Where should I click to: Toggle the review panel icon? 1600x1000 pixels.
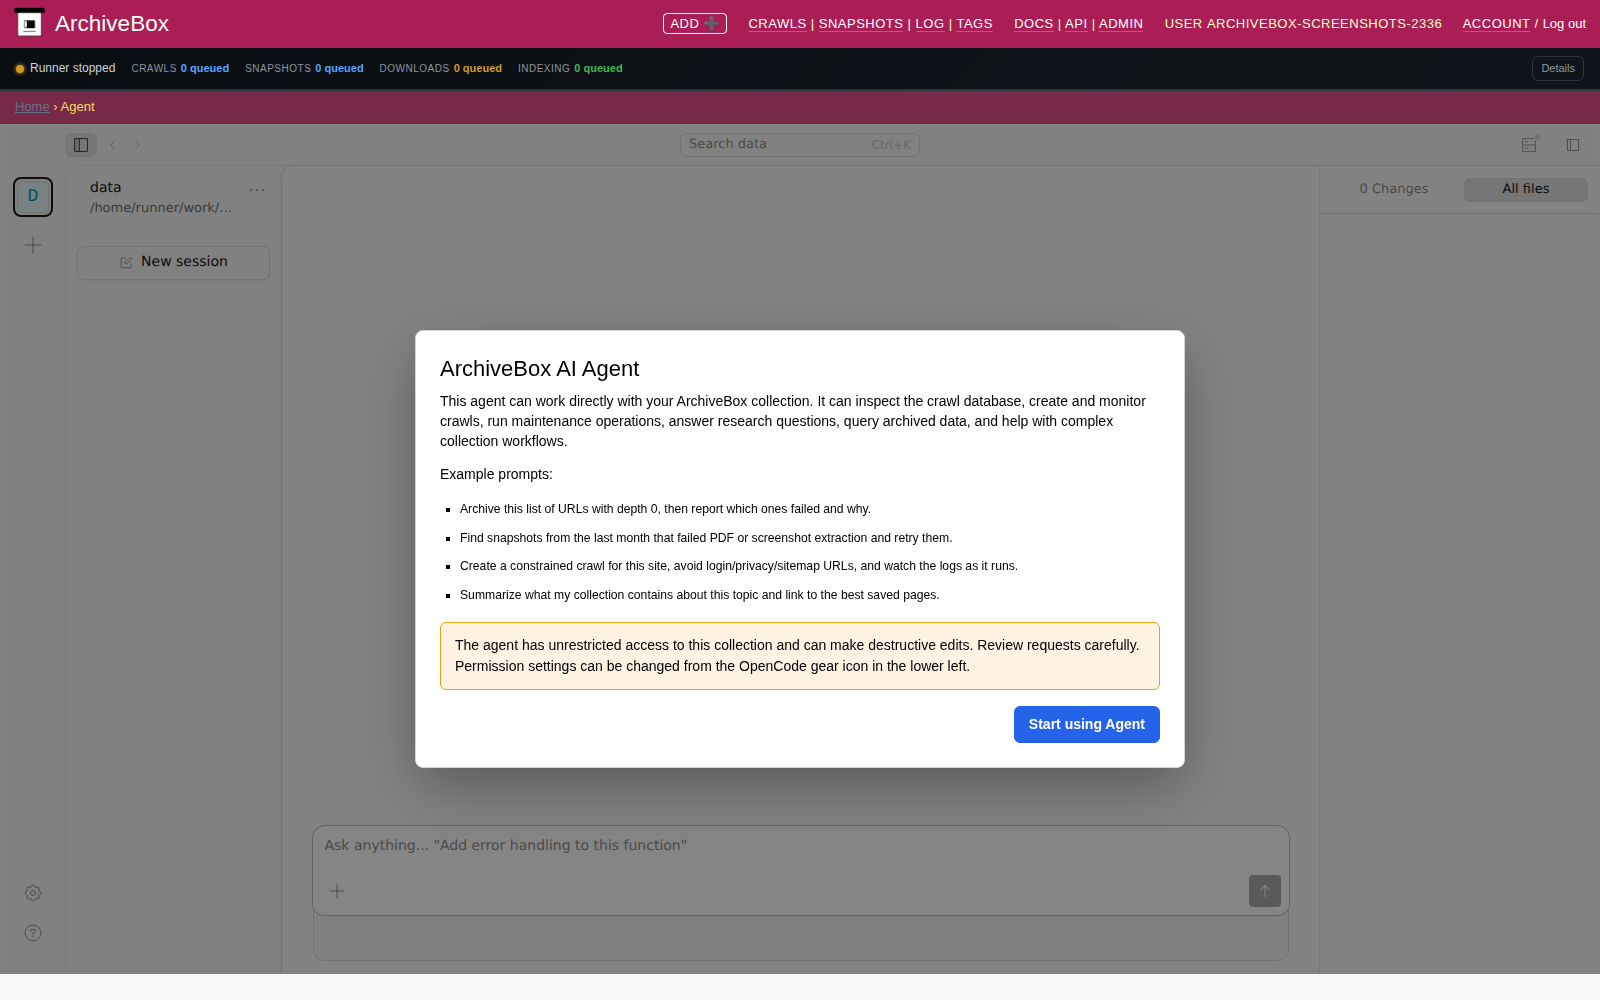click(x=1529, y=145)
